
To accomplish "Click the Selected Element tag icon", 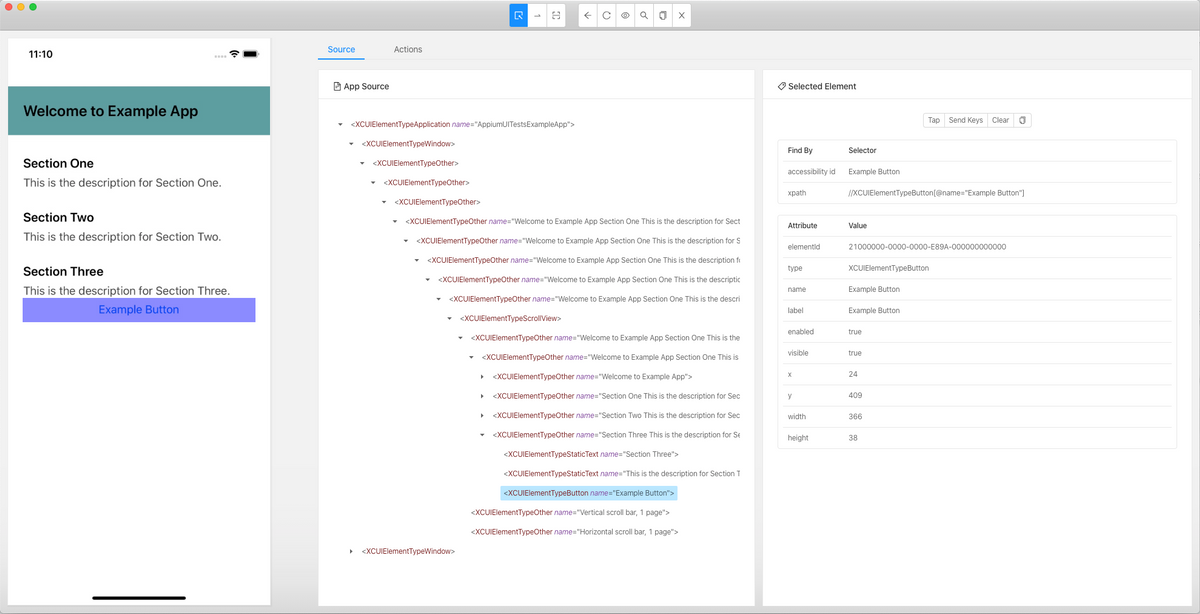I will pyautogui.click(x=782, y=87).
